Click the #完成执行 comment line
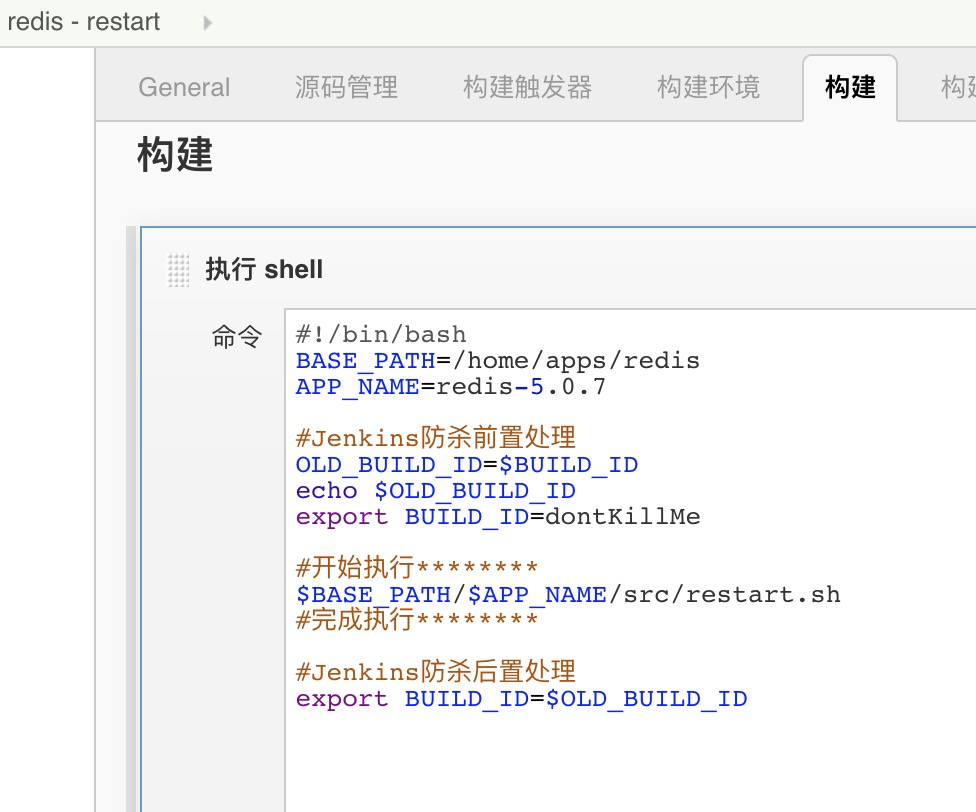 (x=417, y=620)
